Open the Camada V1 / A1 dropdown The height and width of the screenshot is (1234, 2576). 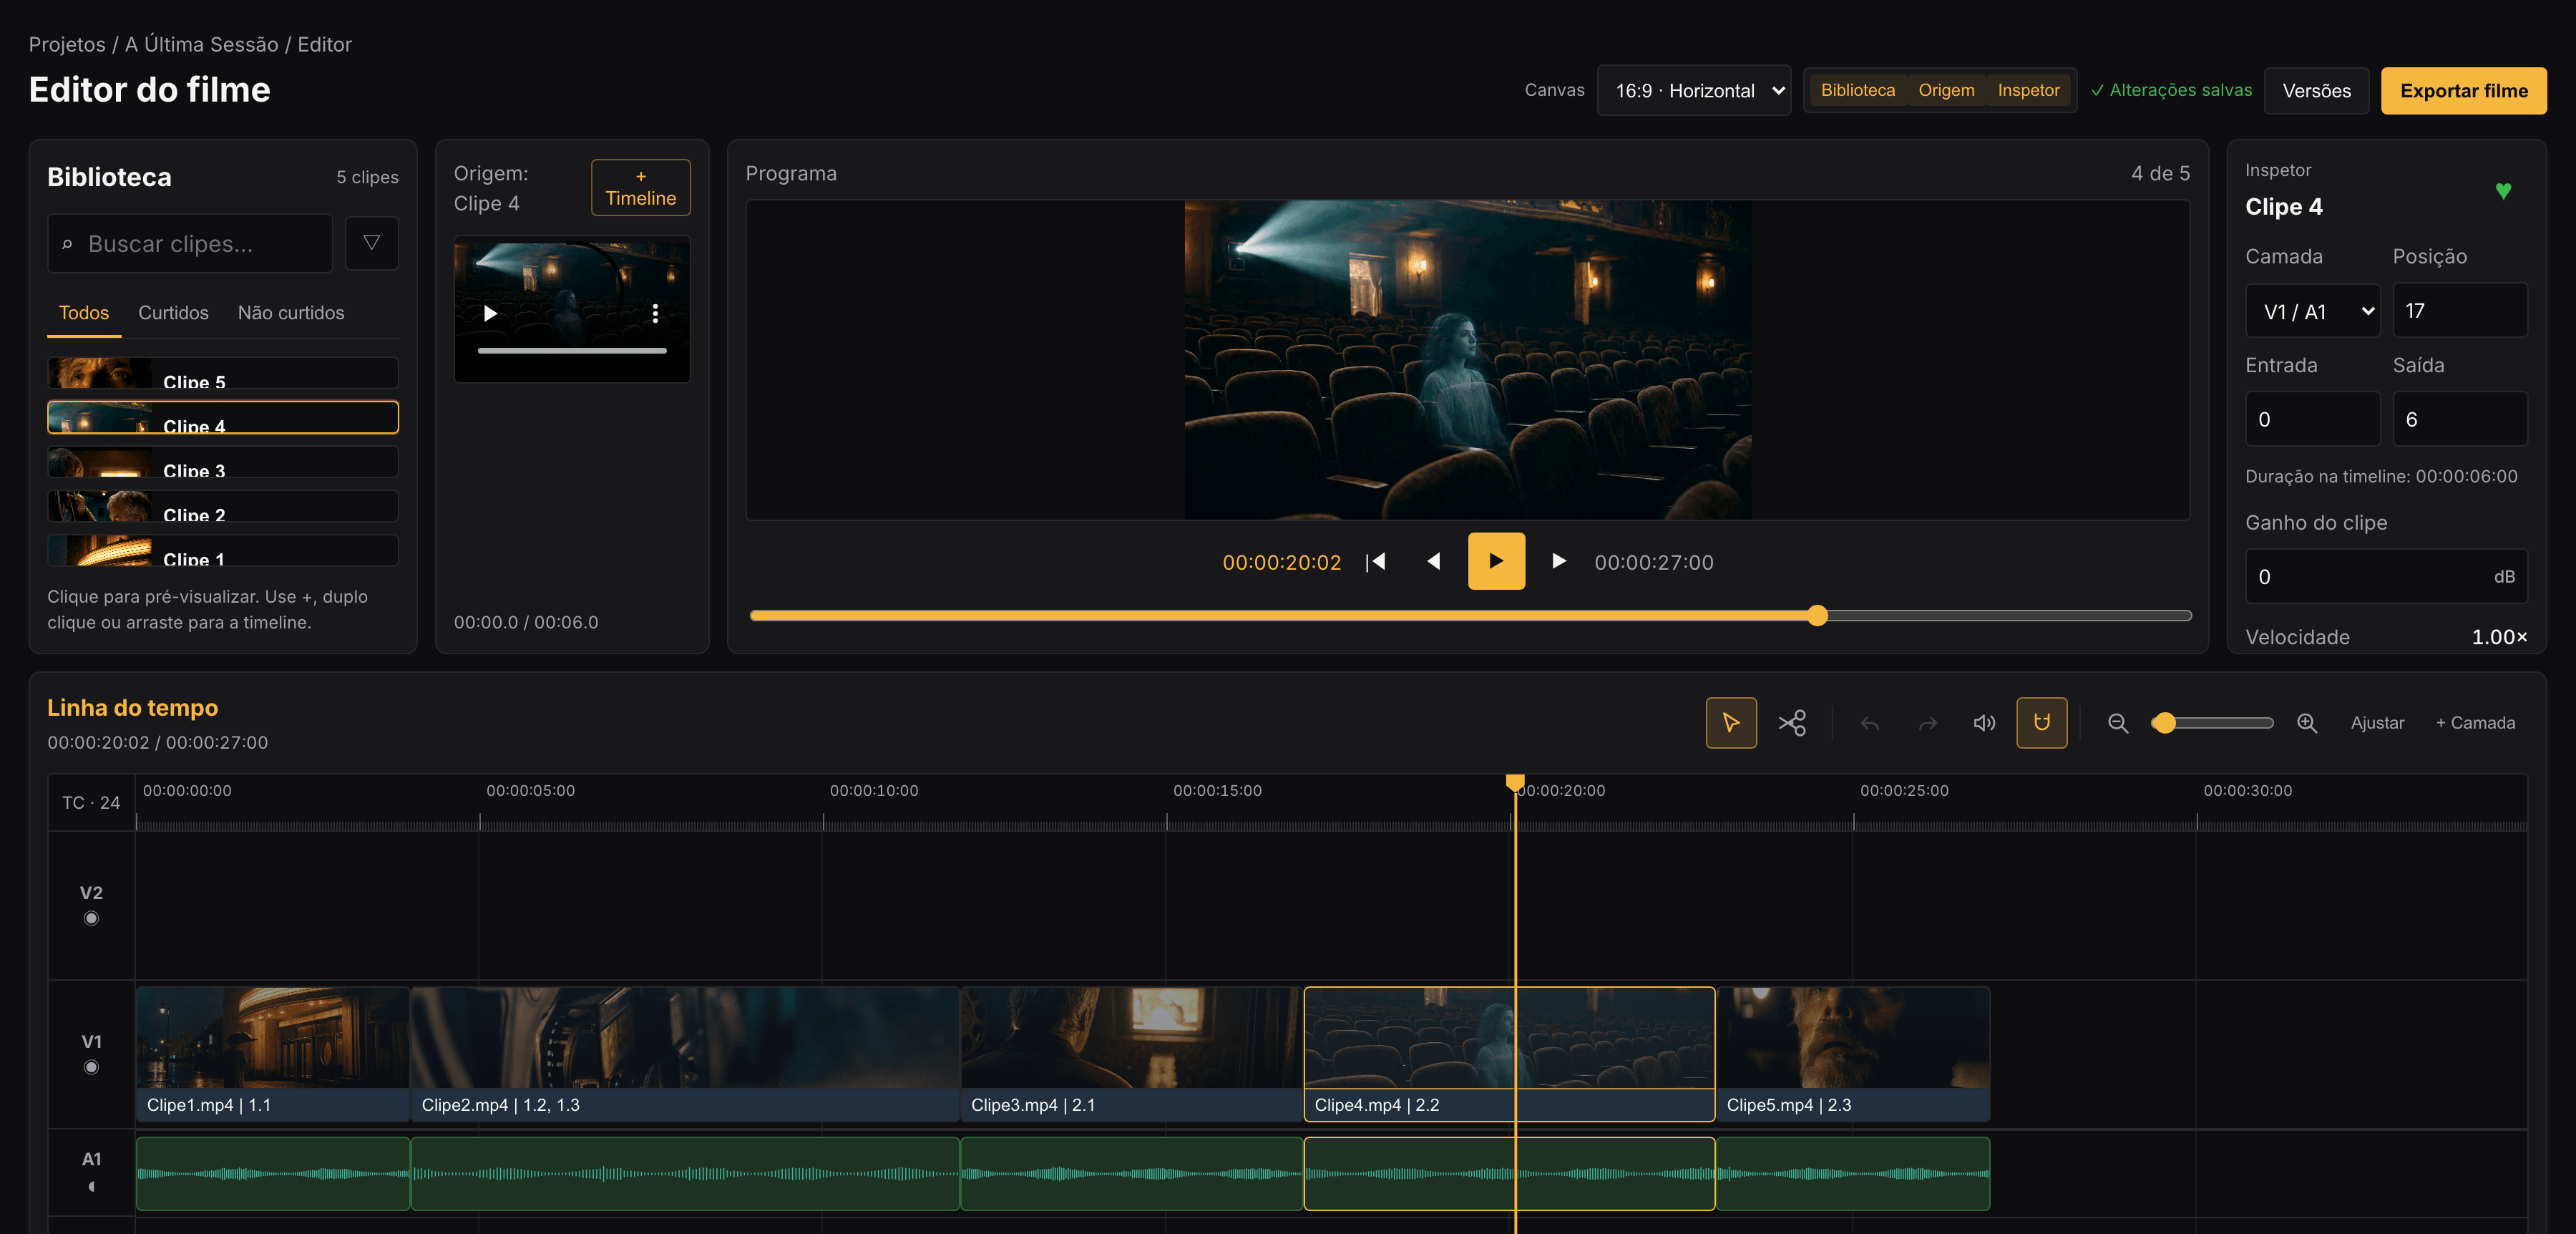pyautogui.click(x=2312, y=310)
